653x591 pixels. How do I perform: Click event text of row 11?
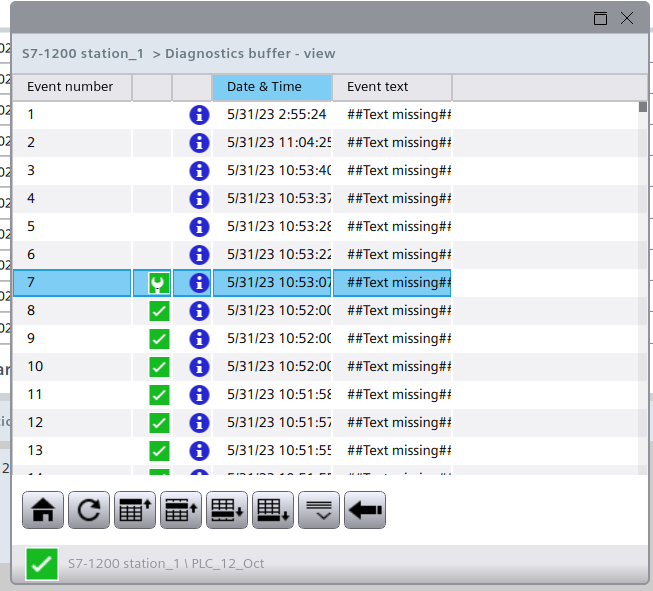399,394
